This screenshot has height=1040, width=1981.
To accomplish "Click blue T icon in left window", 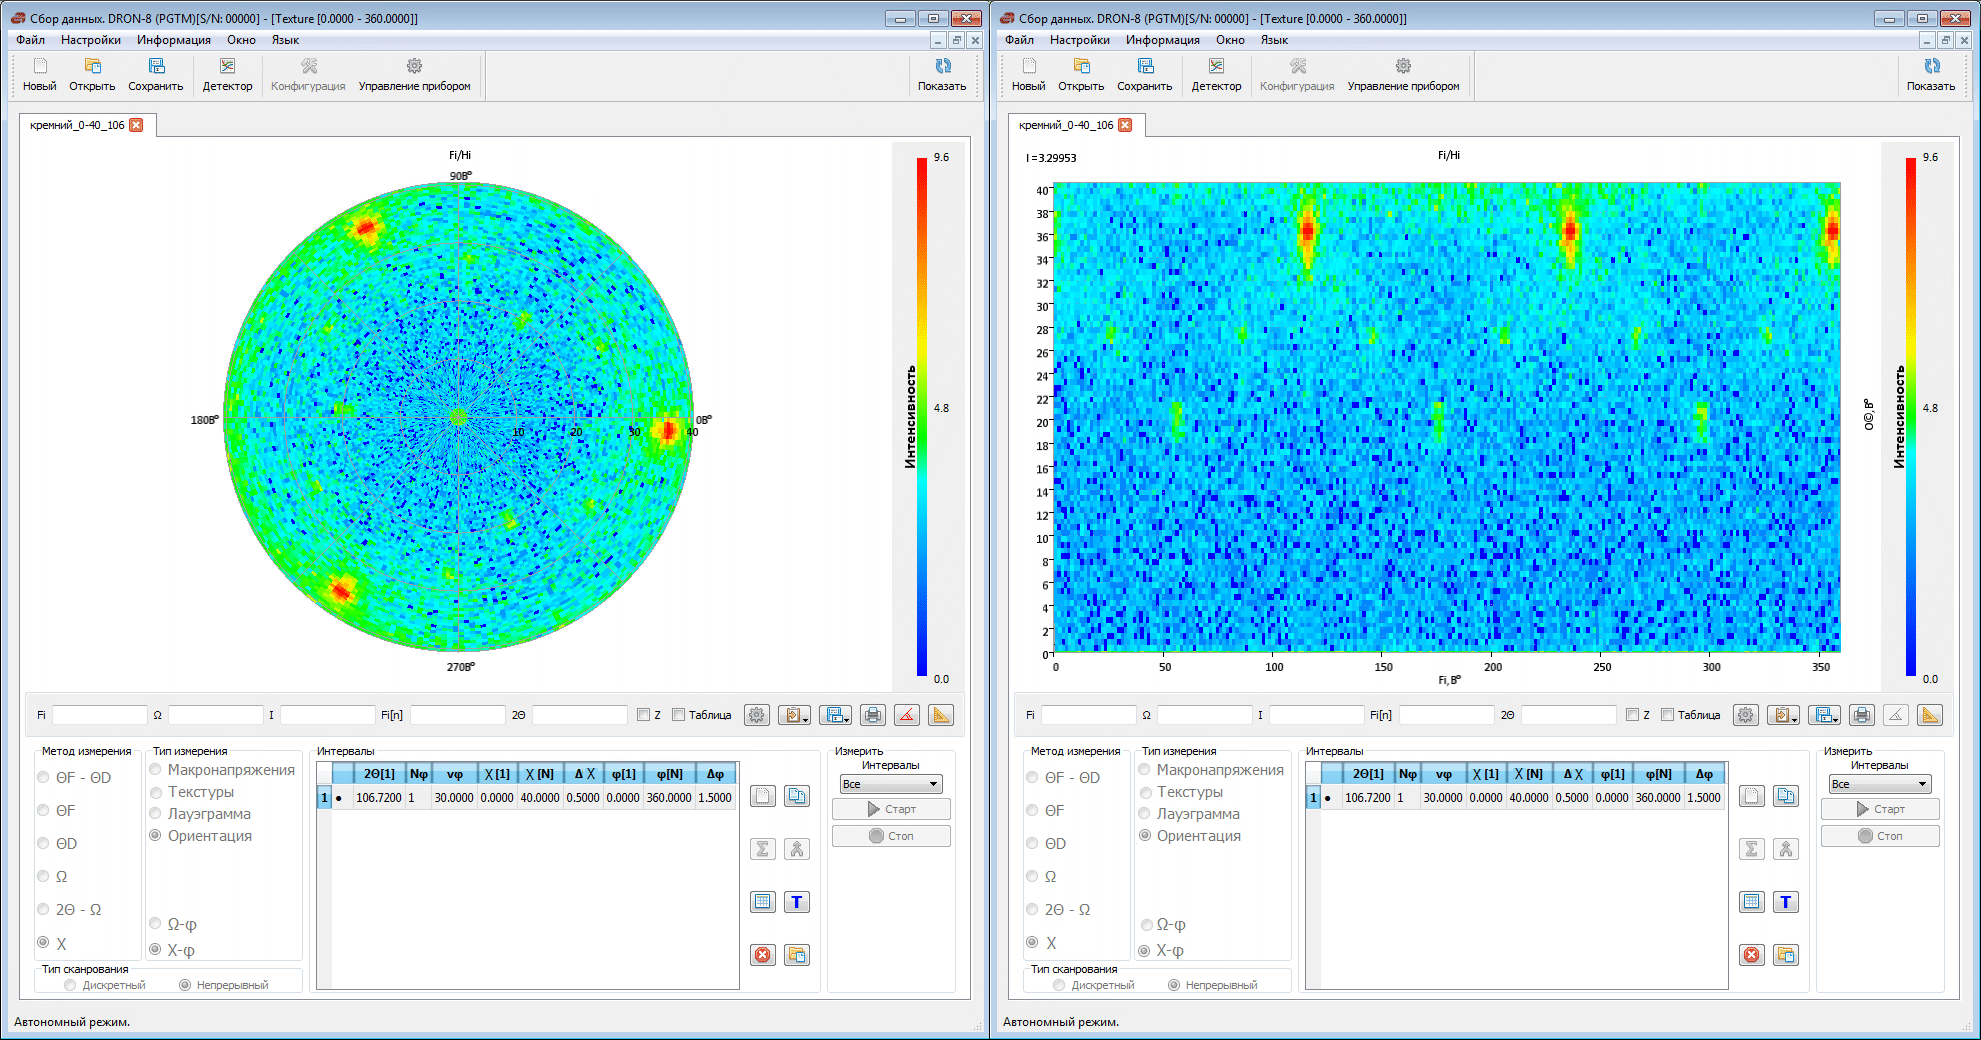I will (797, 902).
